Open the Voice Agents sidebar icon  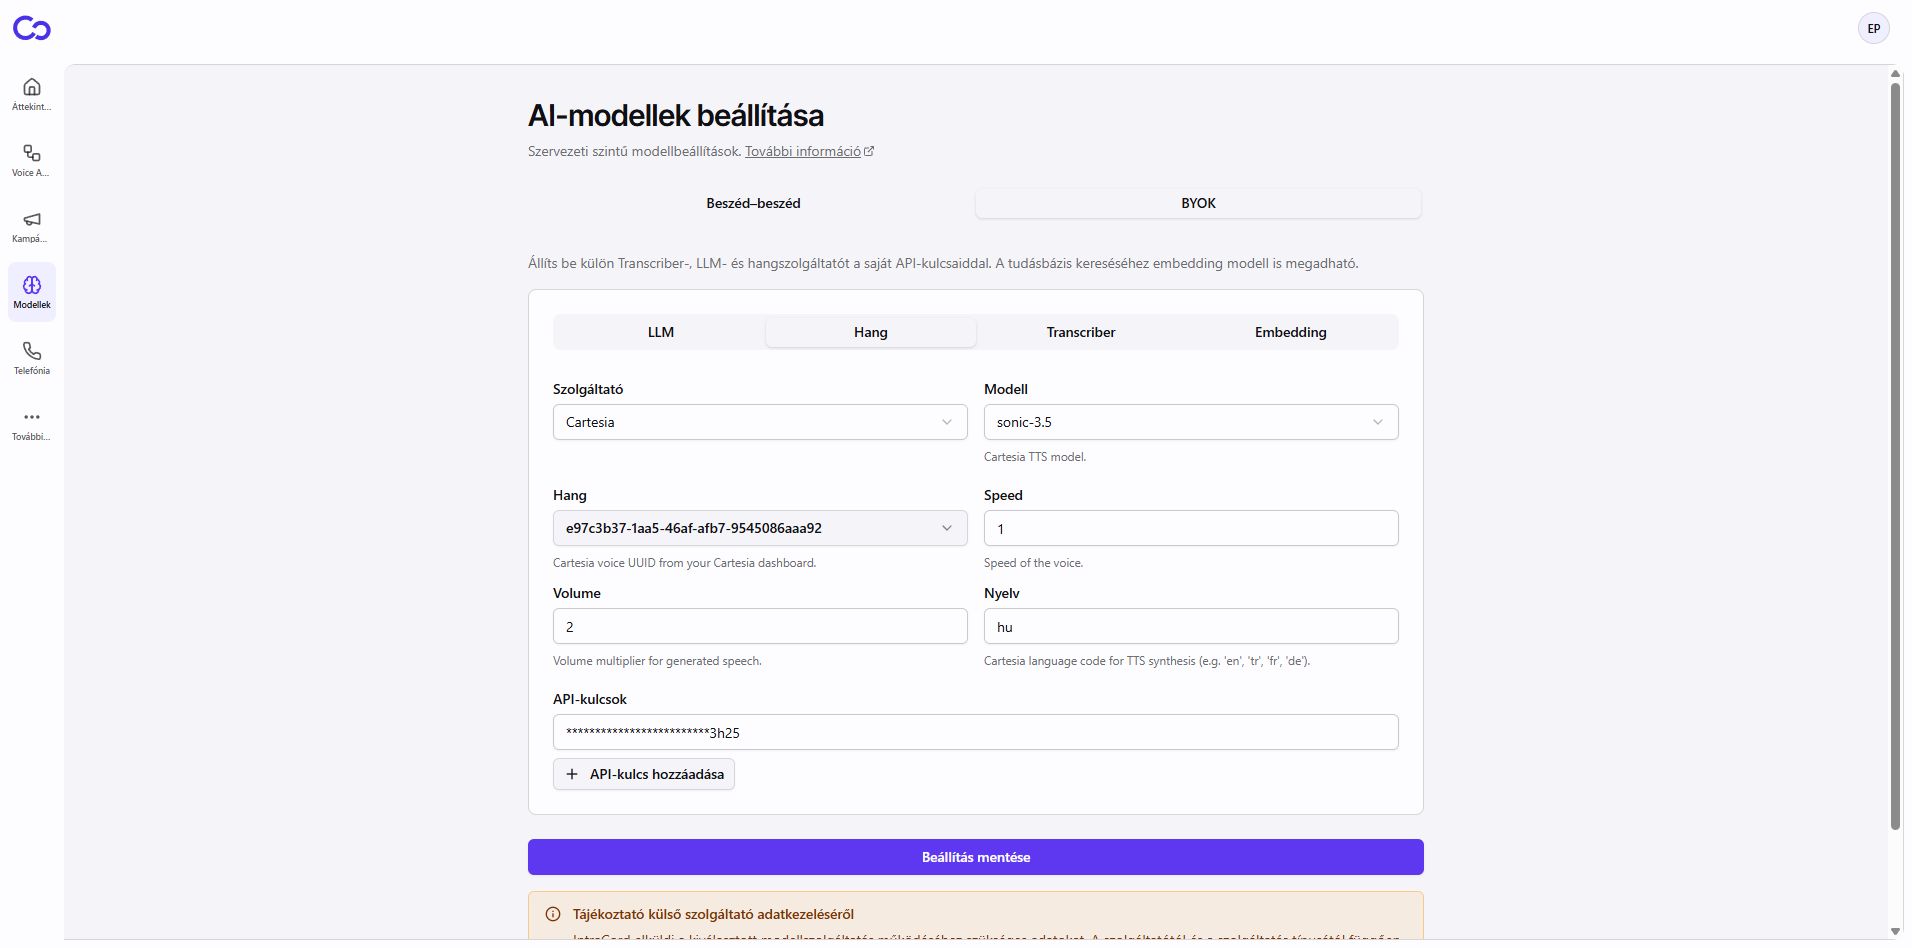32,153
